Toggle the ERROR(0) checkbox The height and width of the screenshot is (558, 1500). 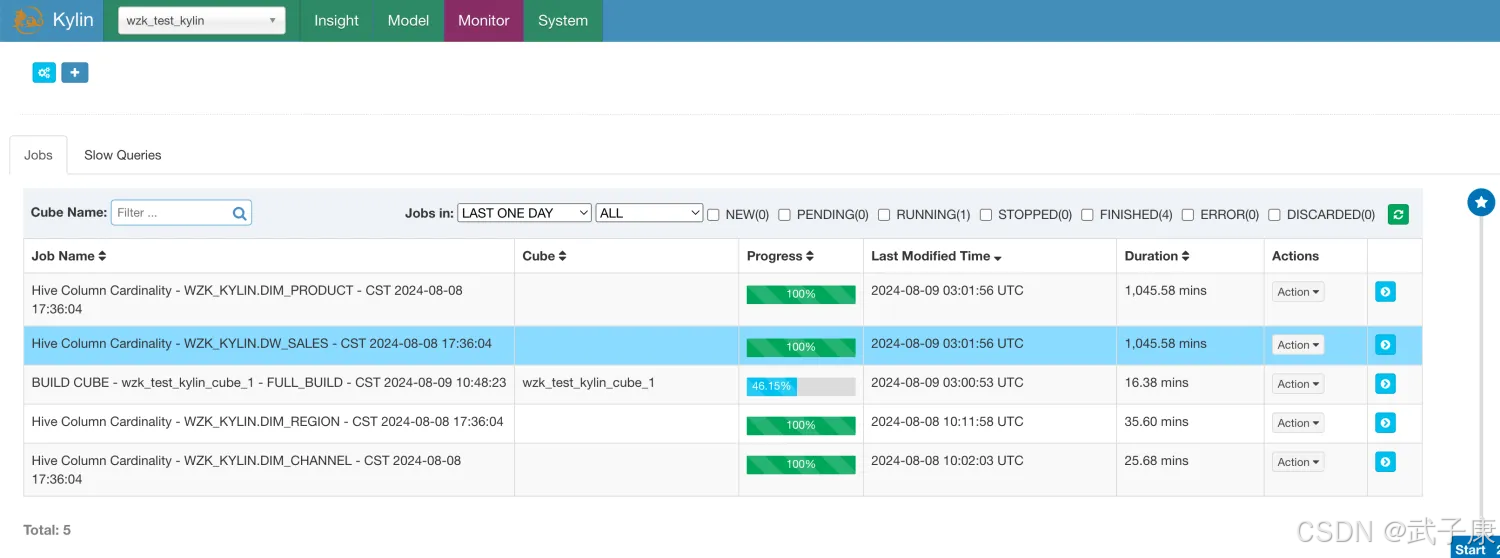[1188, 215]
